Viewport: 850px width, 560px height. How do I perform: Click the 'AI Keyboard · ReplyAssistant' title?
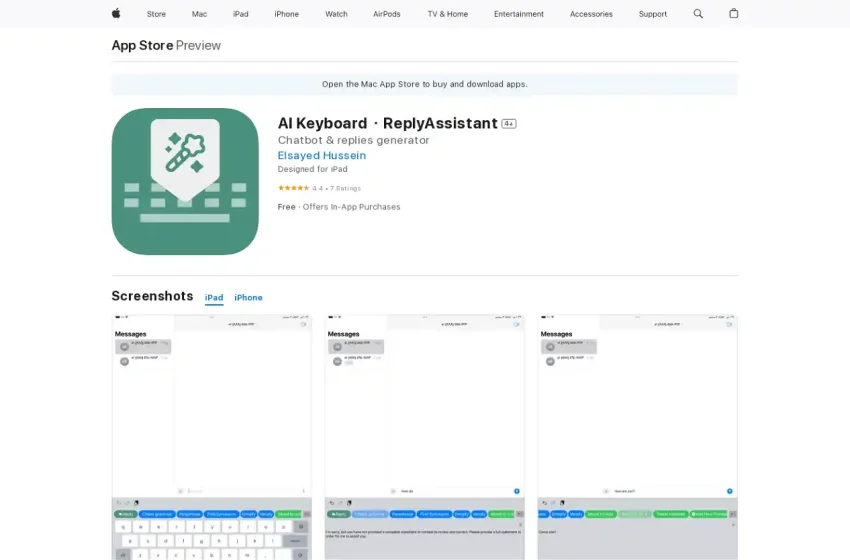click(388, 124)
